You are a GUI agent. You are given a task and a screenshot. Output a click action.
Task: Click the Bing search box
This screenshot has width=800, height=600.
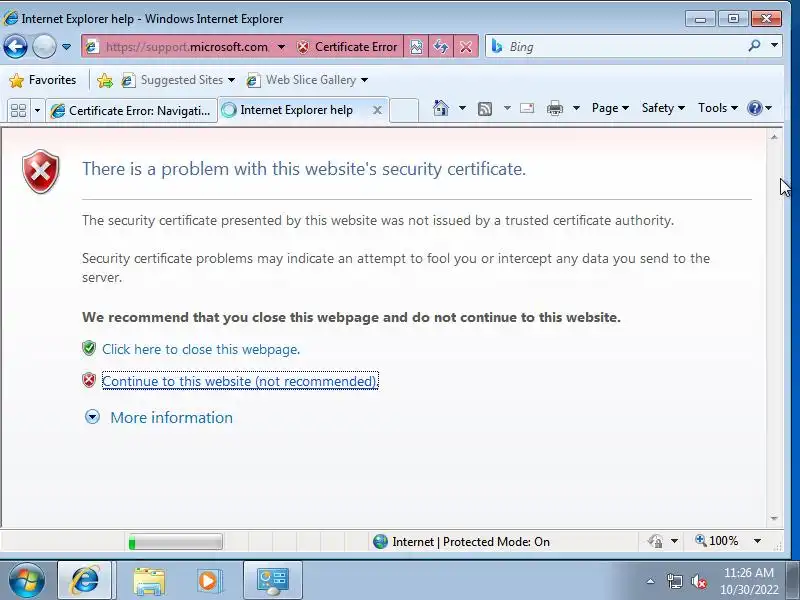tap(617, 46)
